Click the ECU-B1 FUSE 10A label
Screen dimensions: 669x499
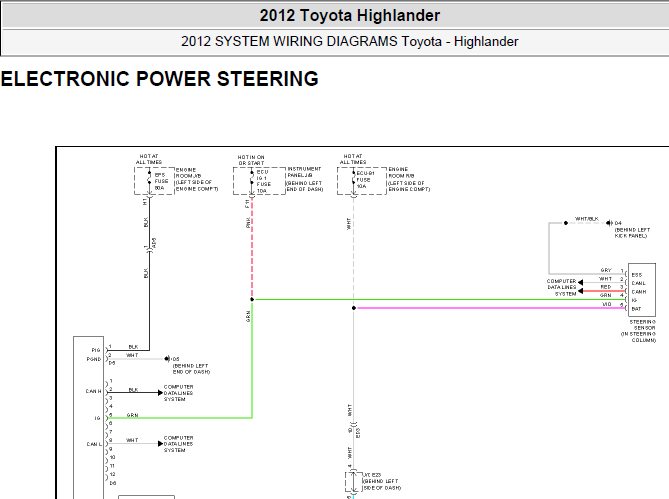365,180
